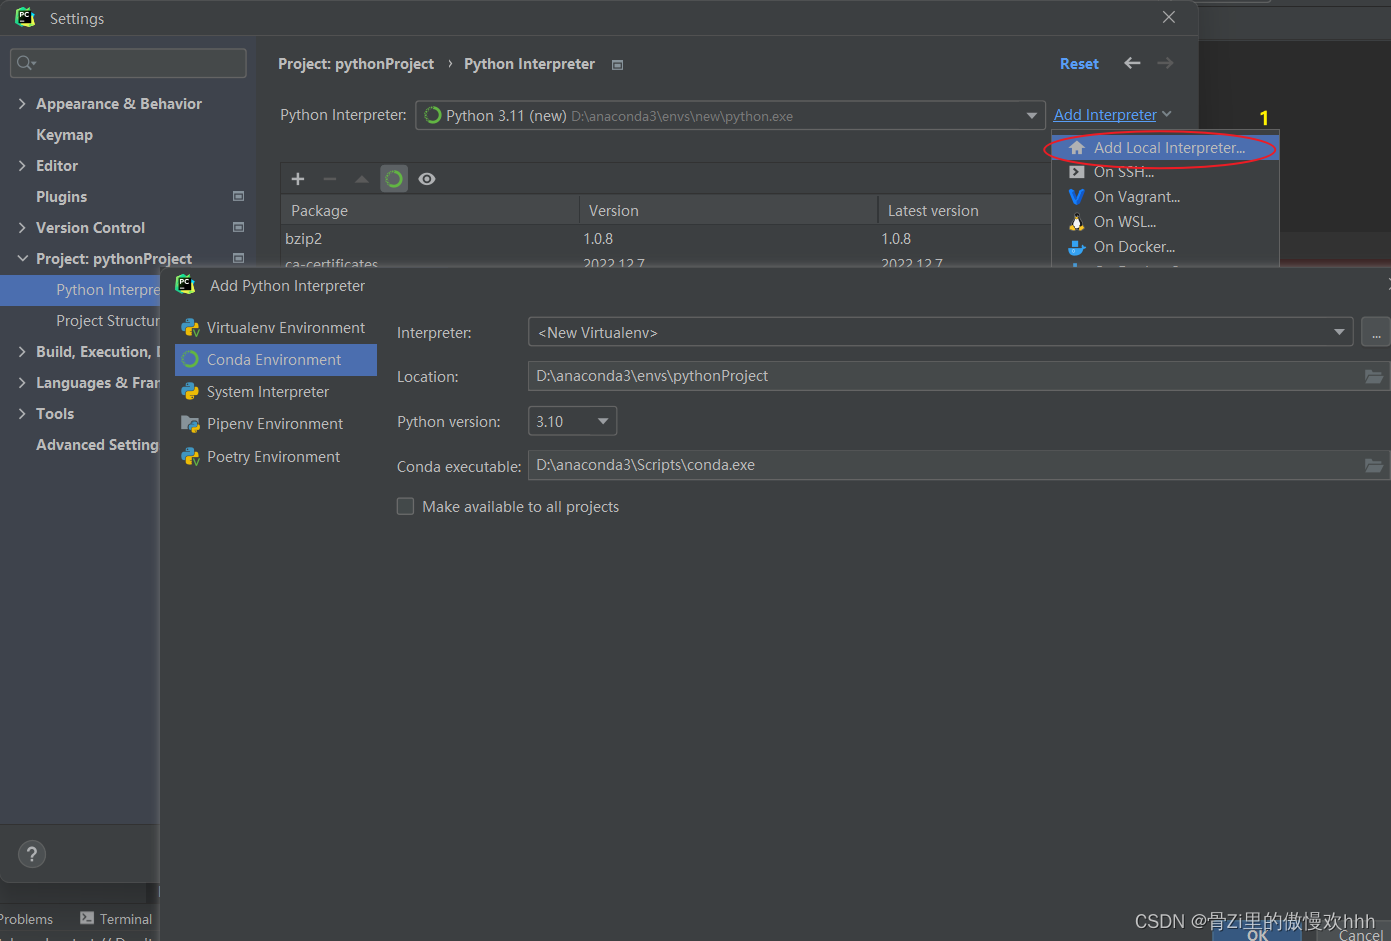The image size is (1391, 941).
Task: Select Poetry Environment type
Action: (x=276, y=457)
